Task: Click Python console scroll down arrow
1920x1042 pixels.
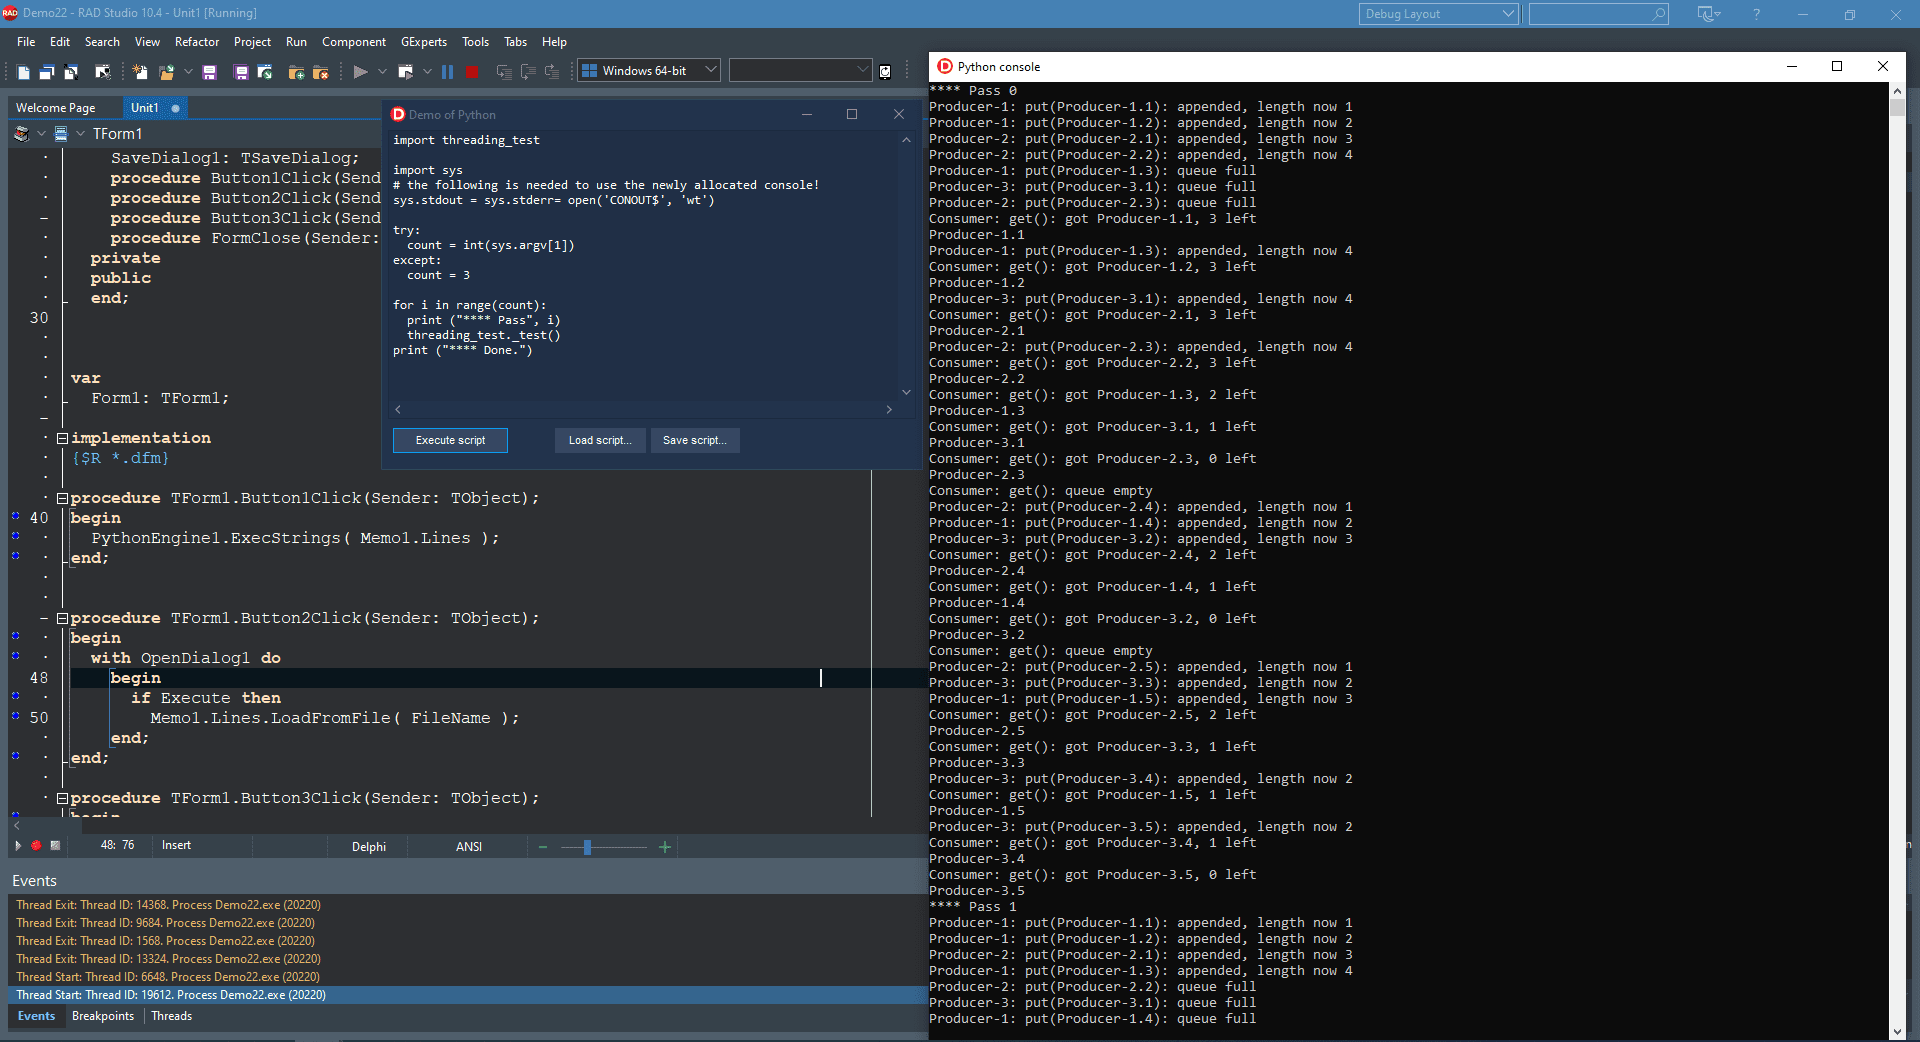Action: click(1897, 1031)
